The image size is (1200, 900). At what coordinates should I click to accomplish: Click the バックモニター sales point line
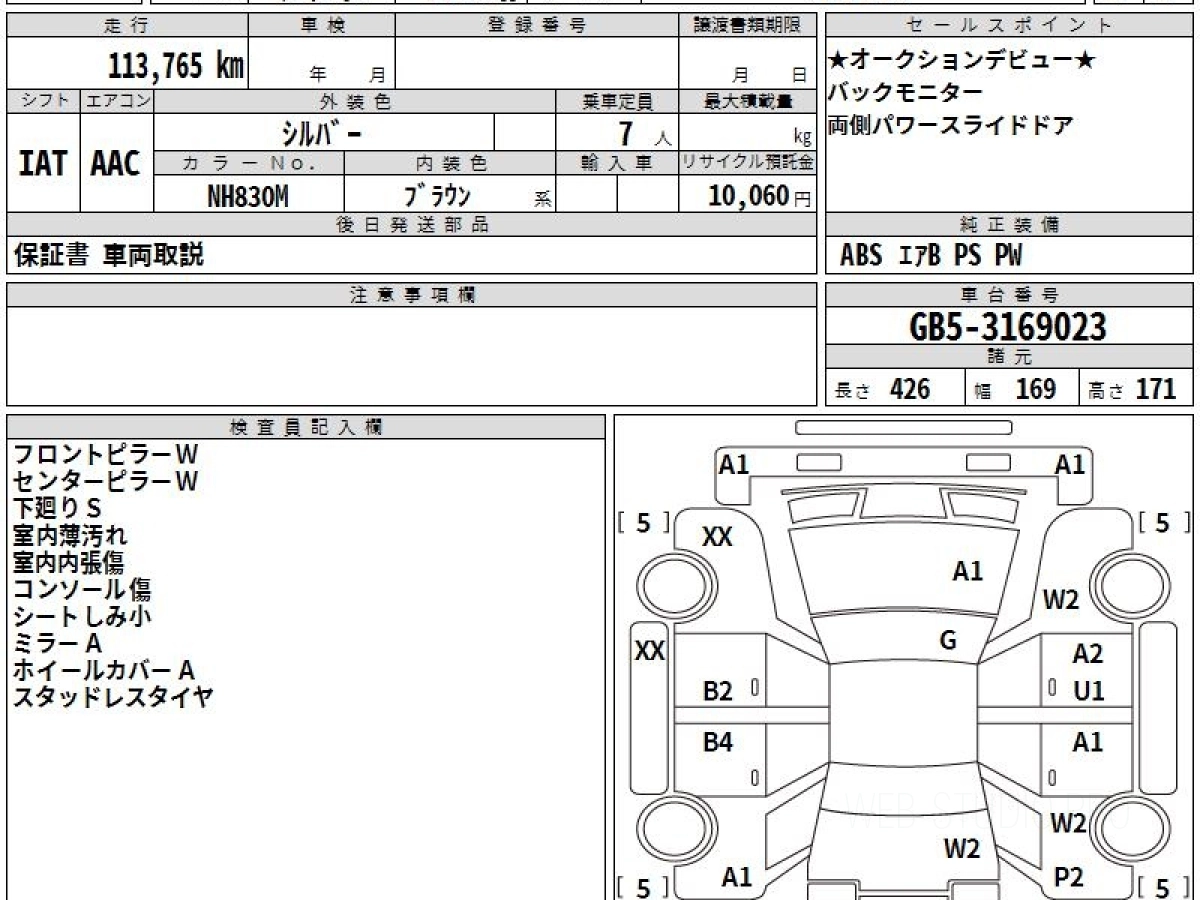point(905,92)
